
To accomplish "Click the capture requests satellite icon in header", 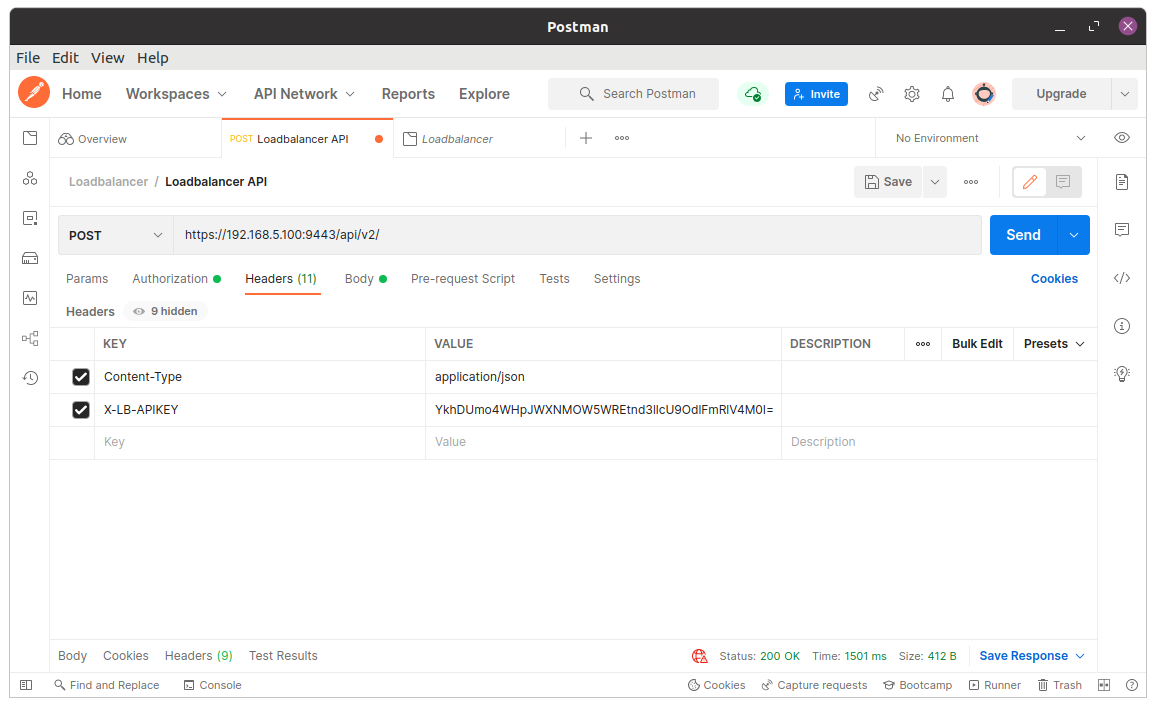I will point(876,94).
